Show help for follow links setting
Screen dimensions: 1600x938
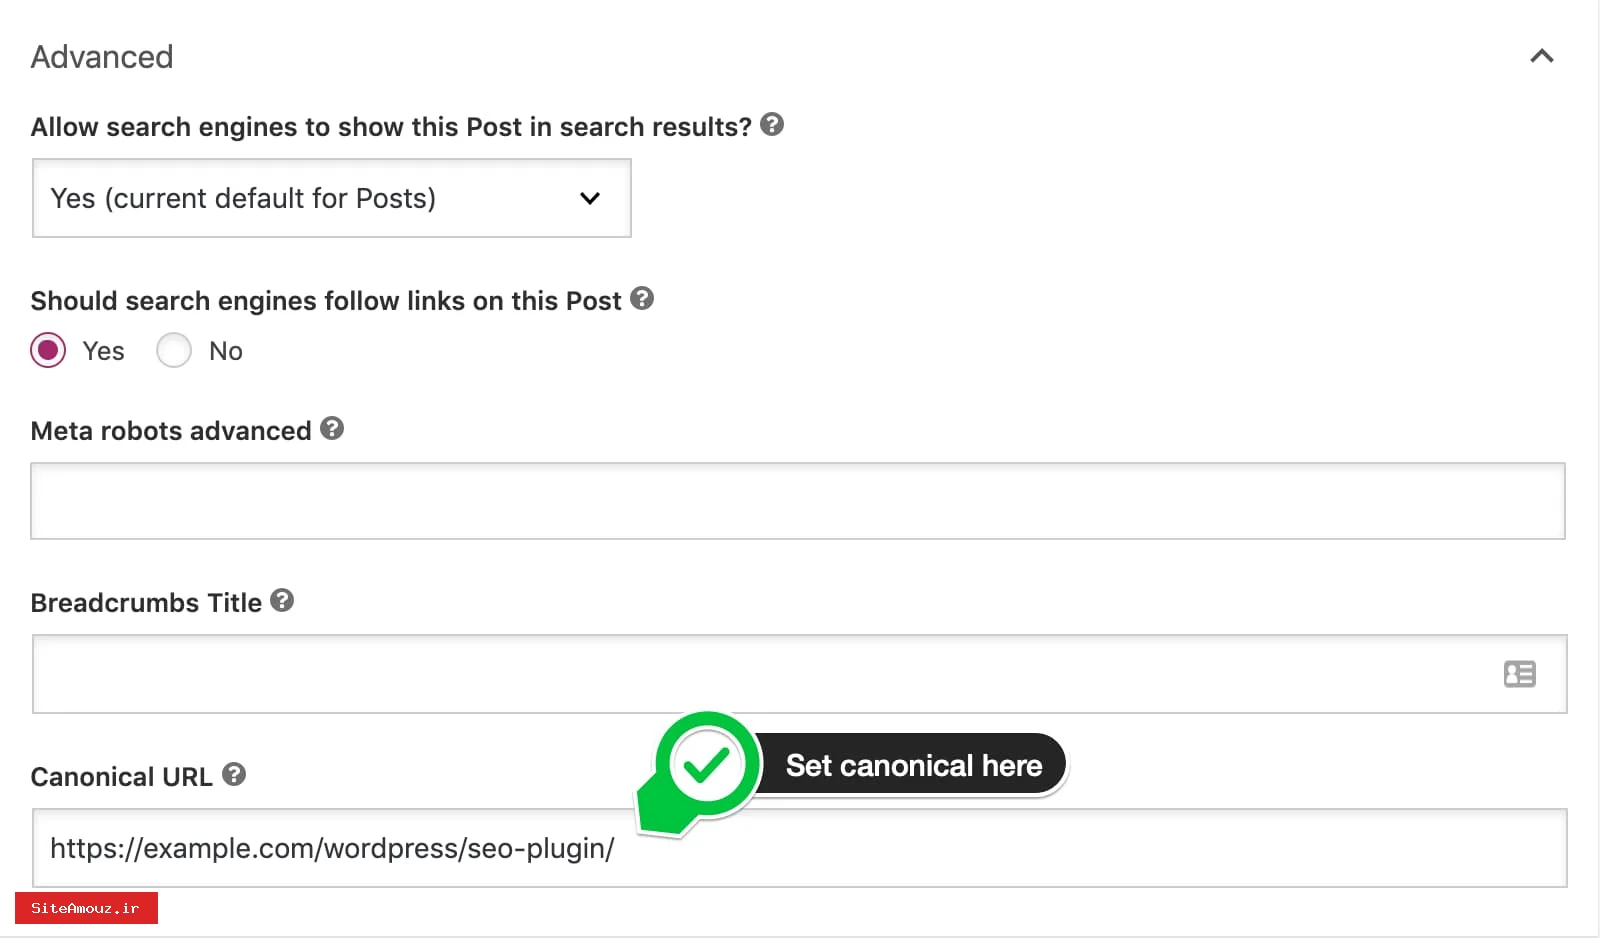[x=642, y=298]
